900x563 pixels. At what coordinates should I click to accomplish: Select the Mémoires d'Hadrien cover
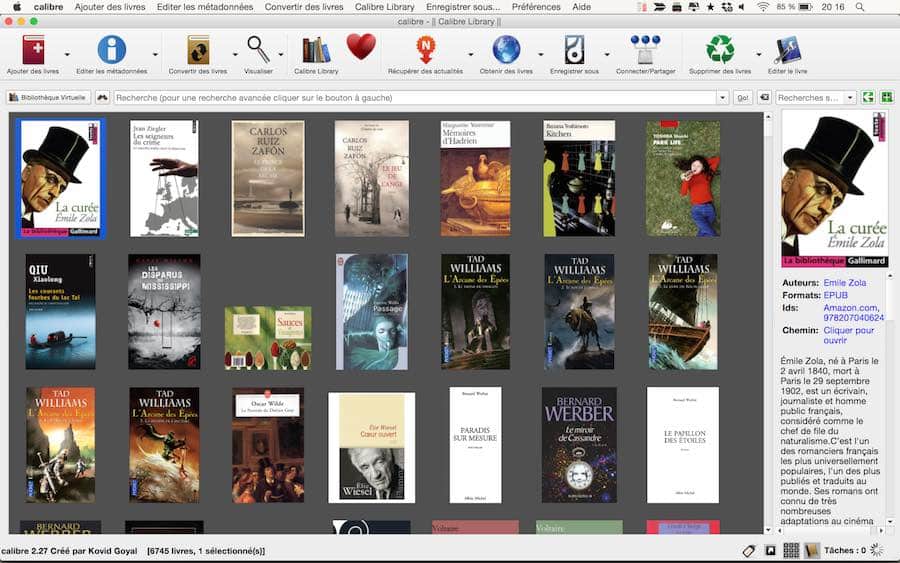(475, 178)
